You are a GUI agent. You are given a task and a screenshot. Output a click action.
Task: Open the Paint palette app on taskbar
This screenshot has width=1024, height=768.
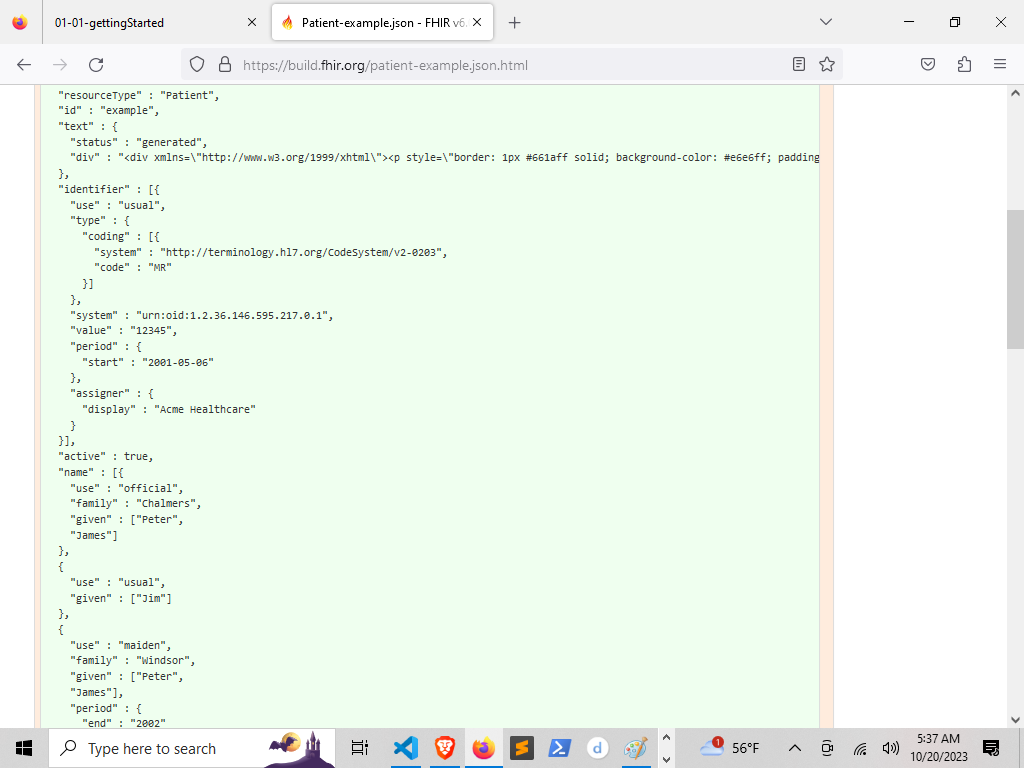[x=635, y=748]
